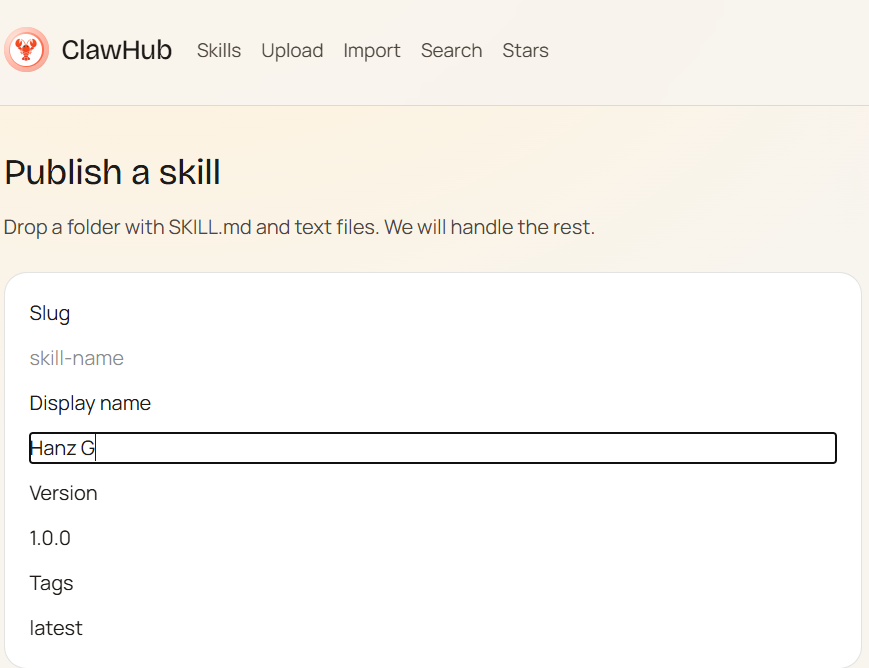Select the Version field showing 1.0.0
869x668 pixels.
[x=433, y=538]
